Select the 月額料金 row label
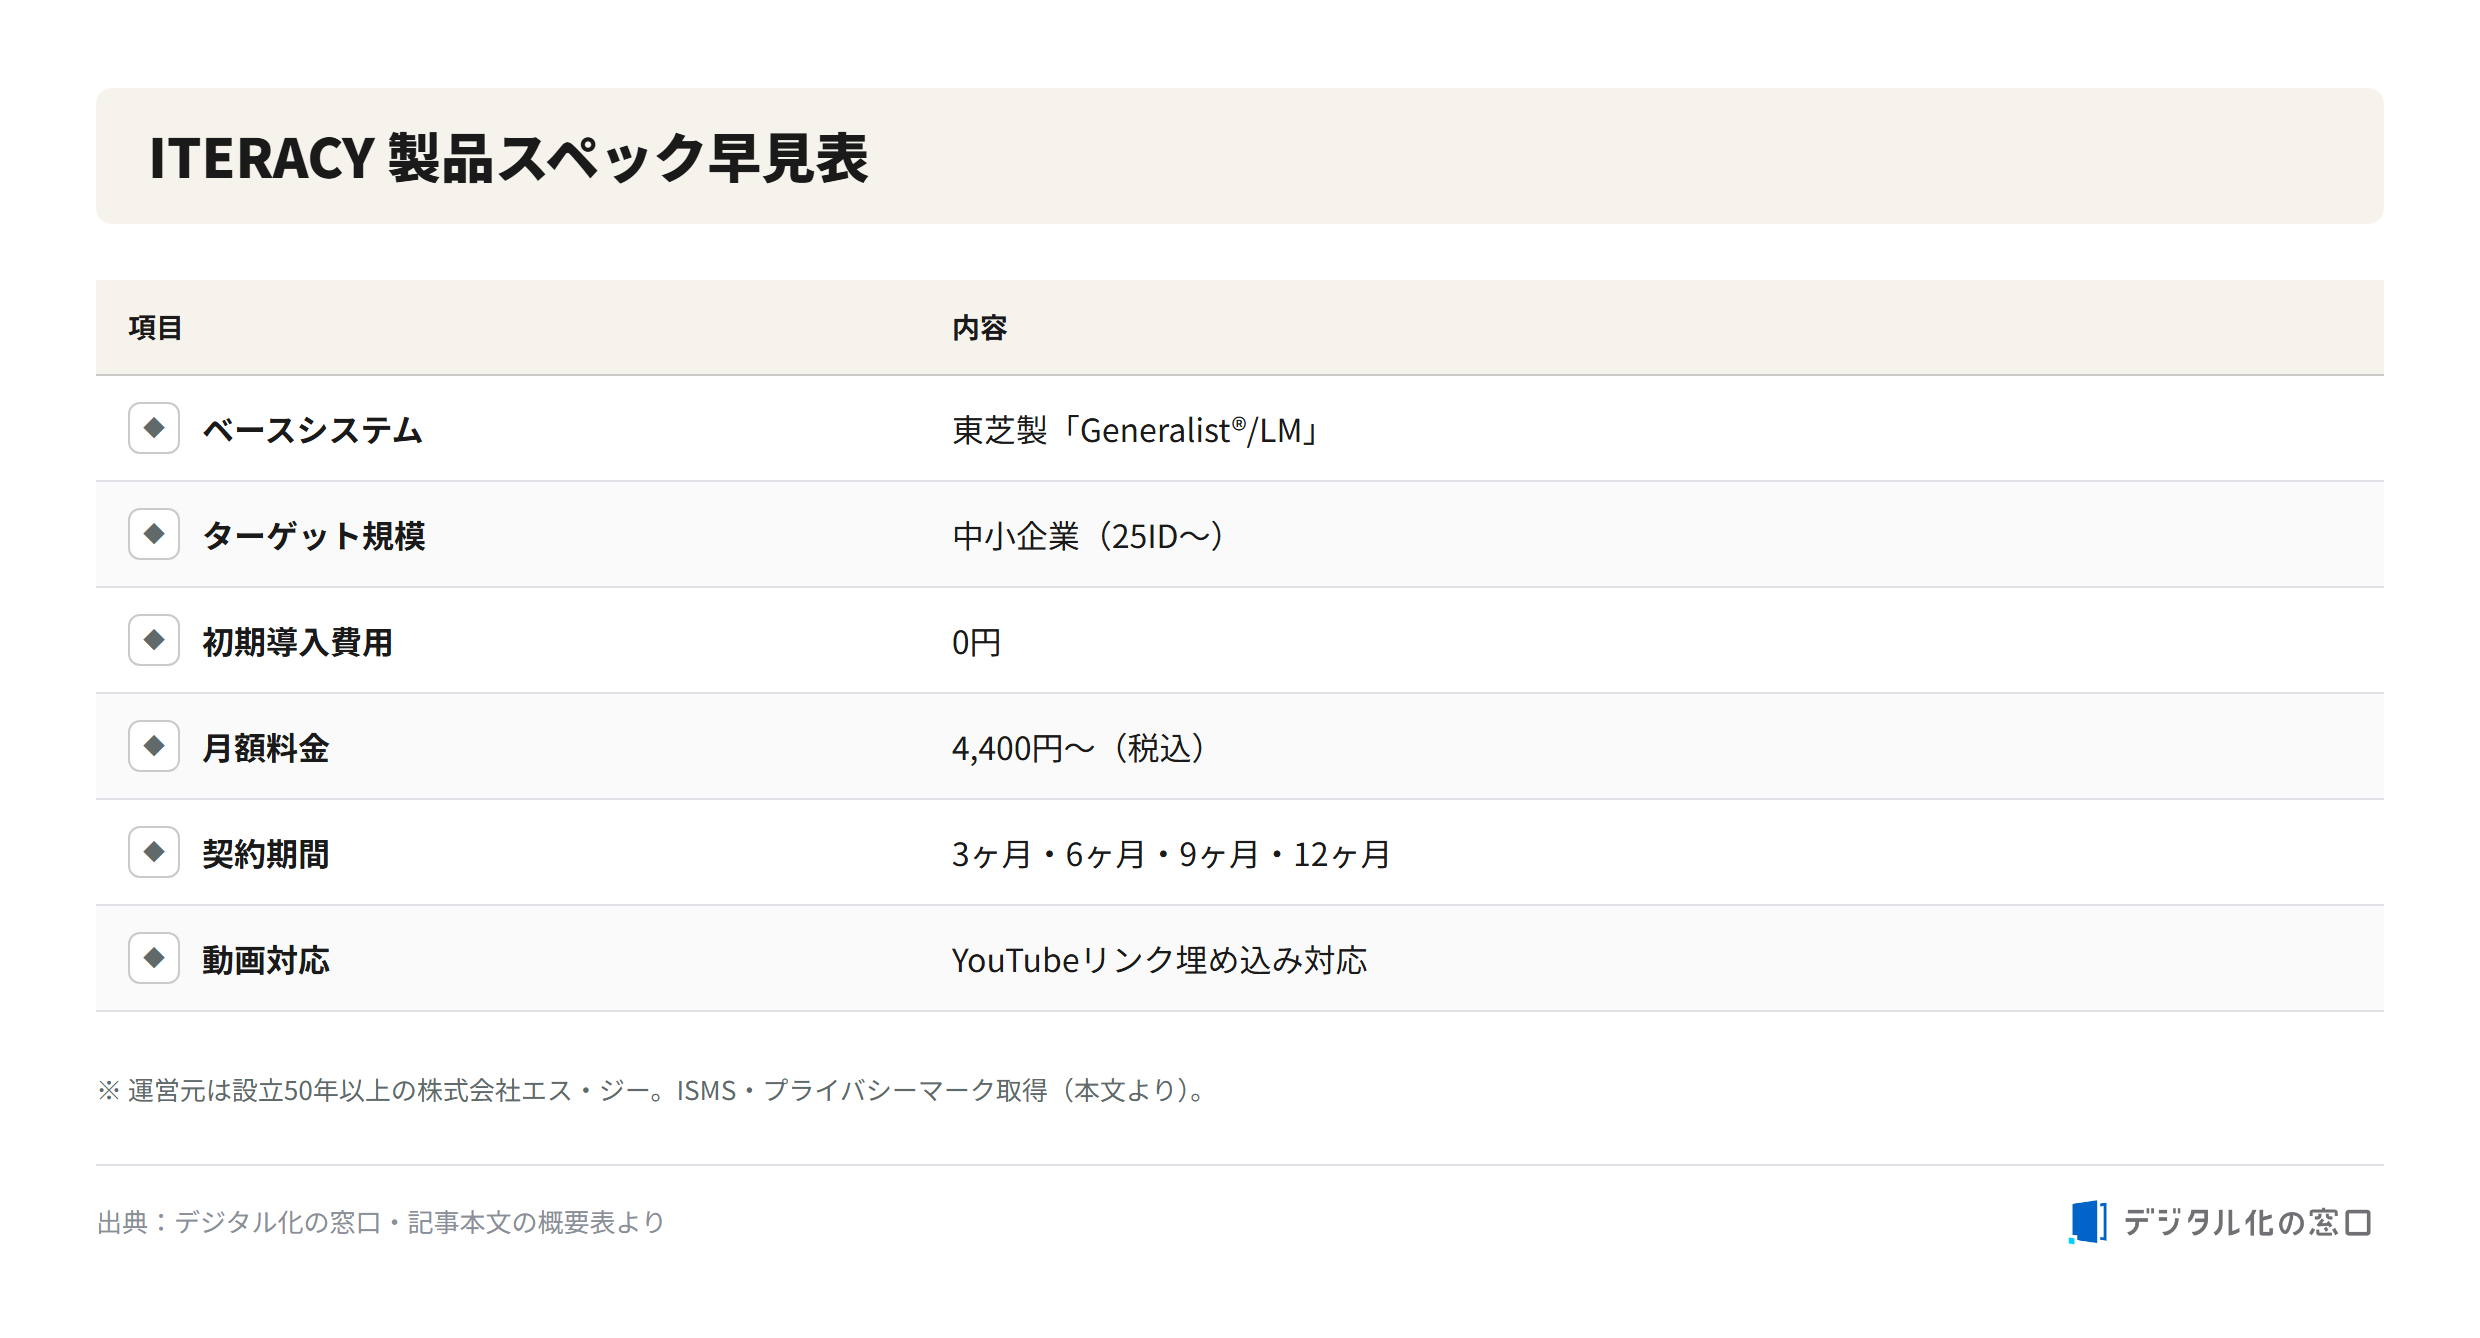This screenshot has height=1338, width=2480. (x=266, y=748)
